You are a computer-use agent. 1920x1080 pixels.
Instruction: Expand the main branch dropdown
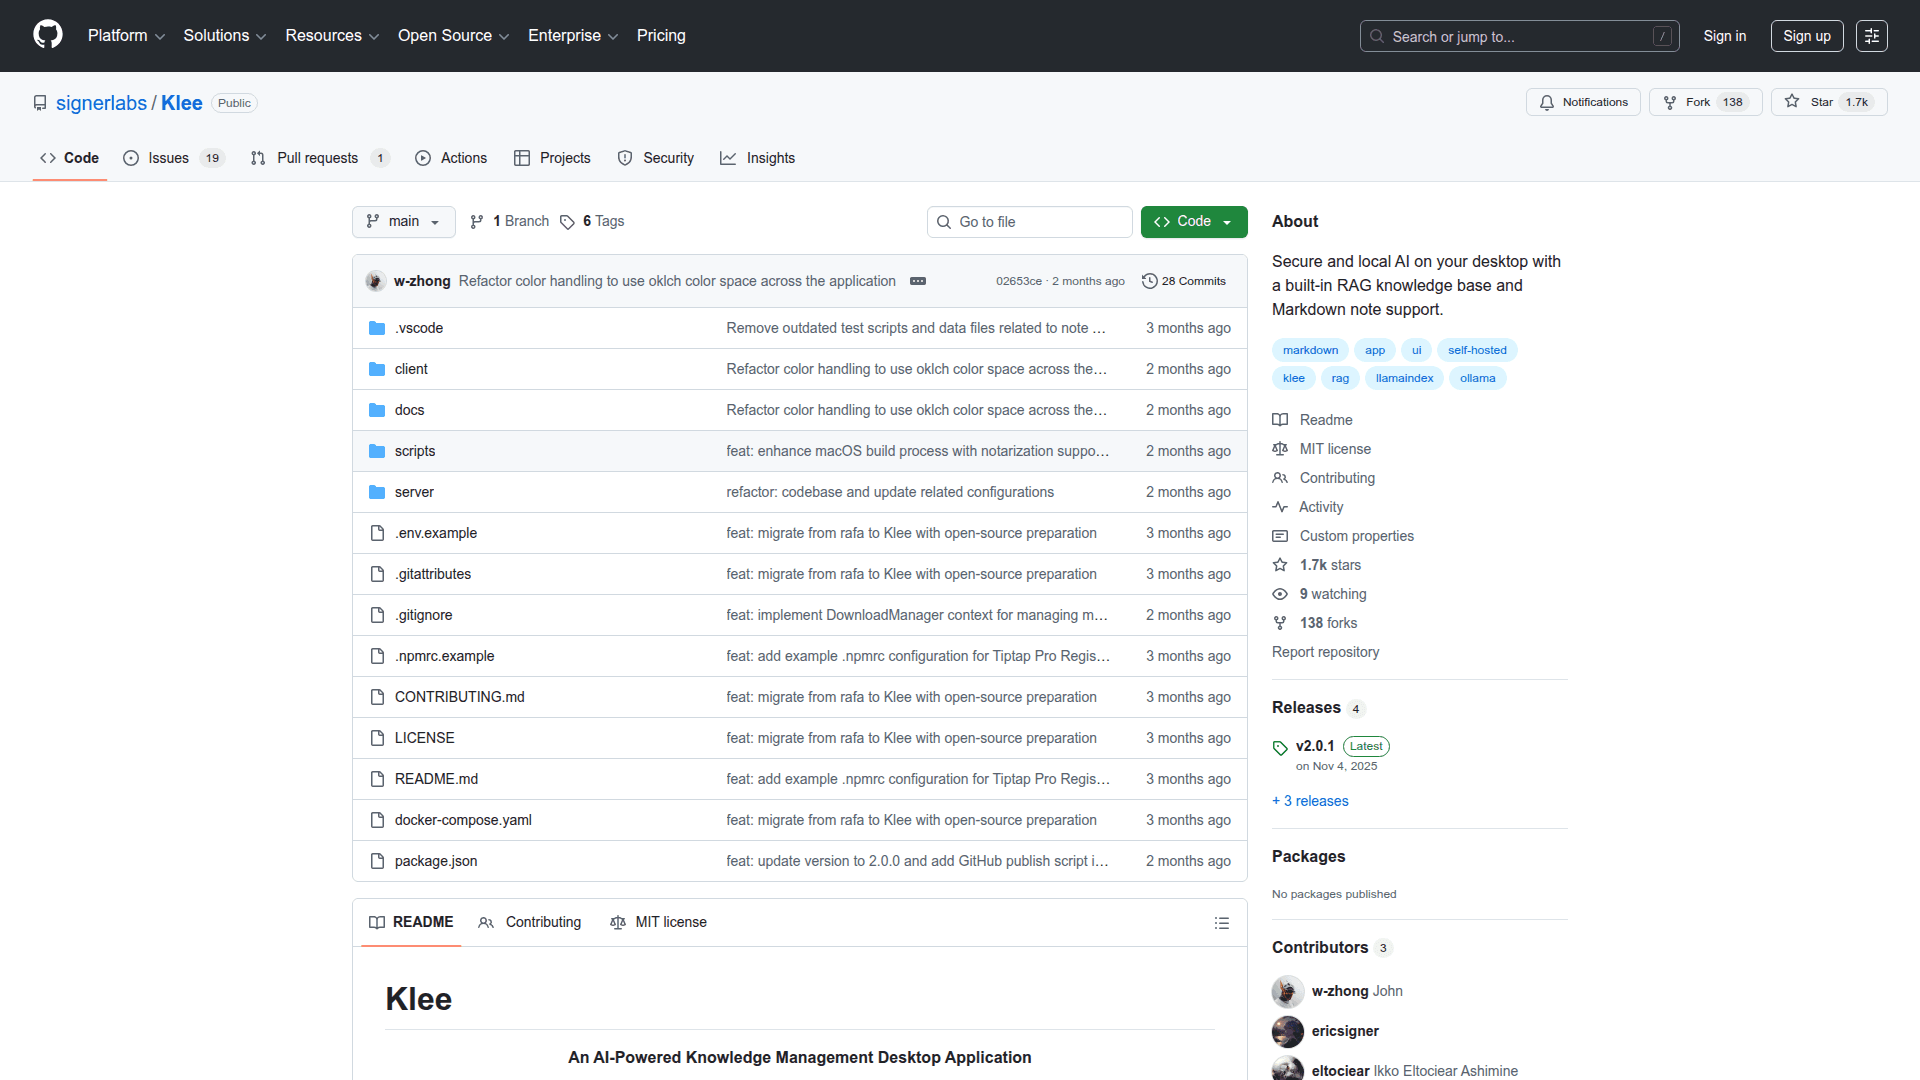[403, 222]
